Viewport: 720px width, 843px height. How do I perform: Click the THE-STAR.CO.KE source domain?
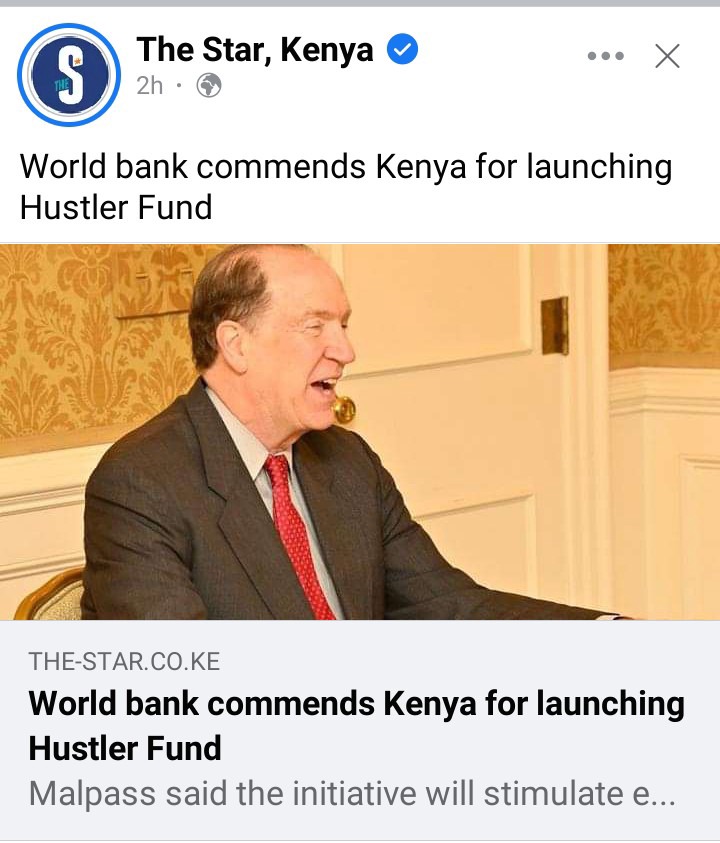tap(124, 661)
